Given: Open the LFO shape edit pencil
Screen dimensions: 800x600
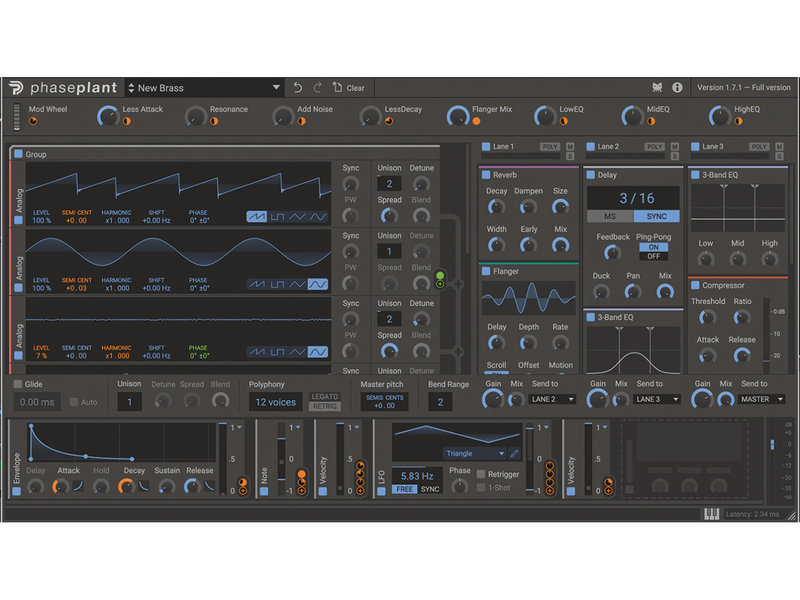Looking at the screenshot, I should click(x=514, y=453).
